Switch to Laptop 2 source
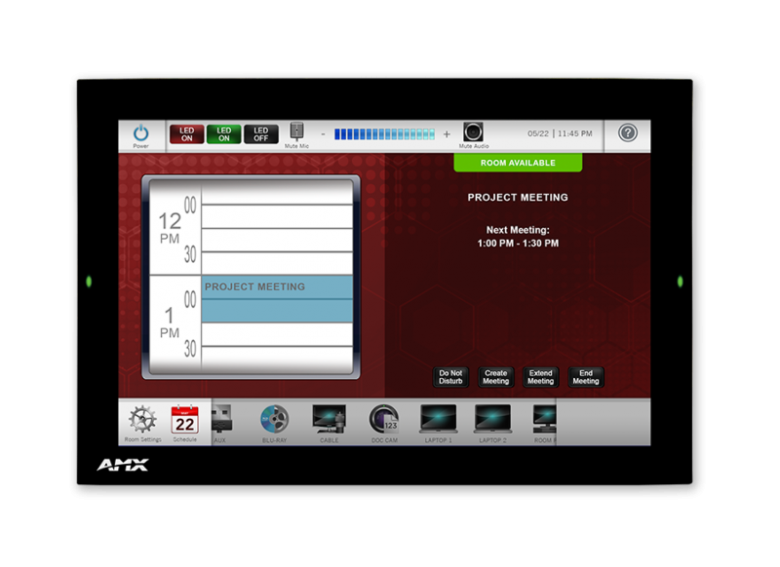The height and width of the screenshot is (567, 780). pyautogui.click(x=492, y=419)
